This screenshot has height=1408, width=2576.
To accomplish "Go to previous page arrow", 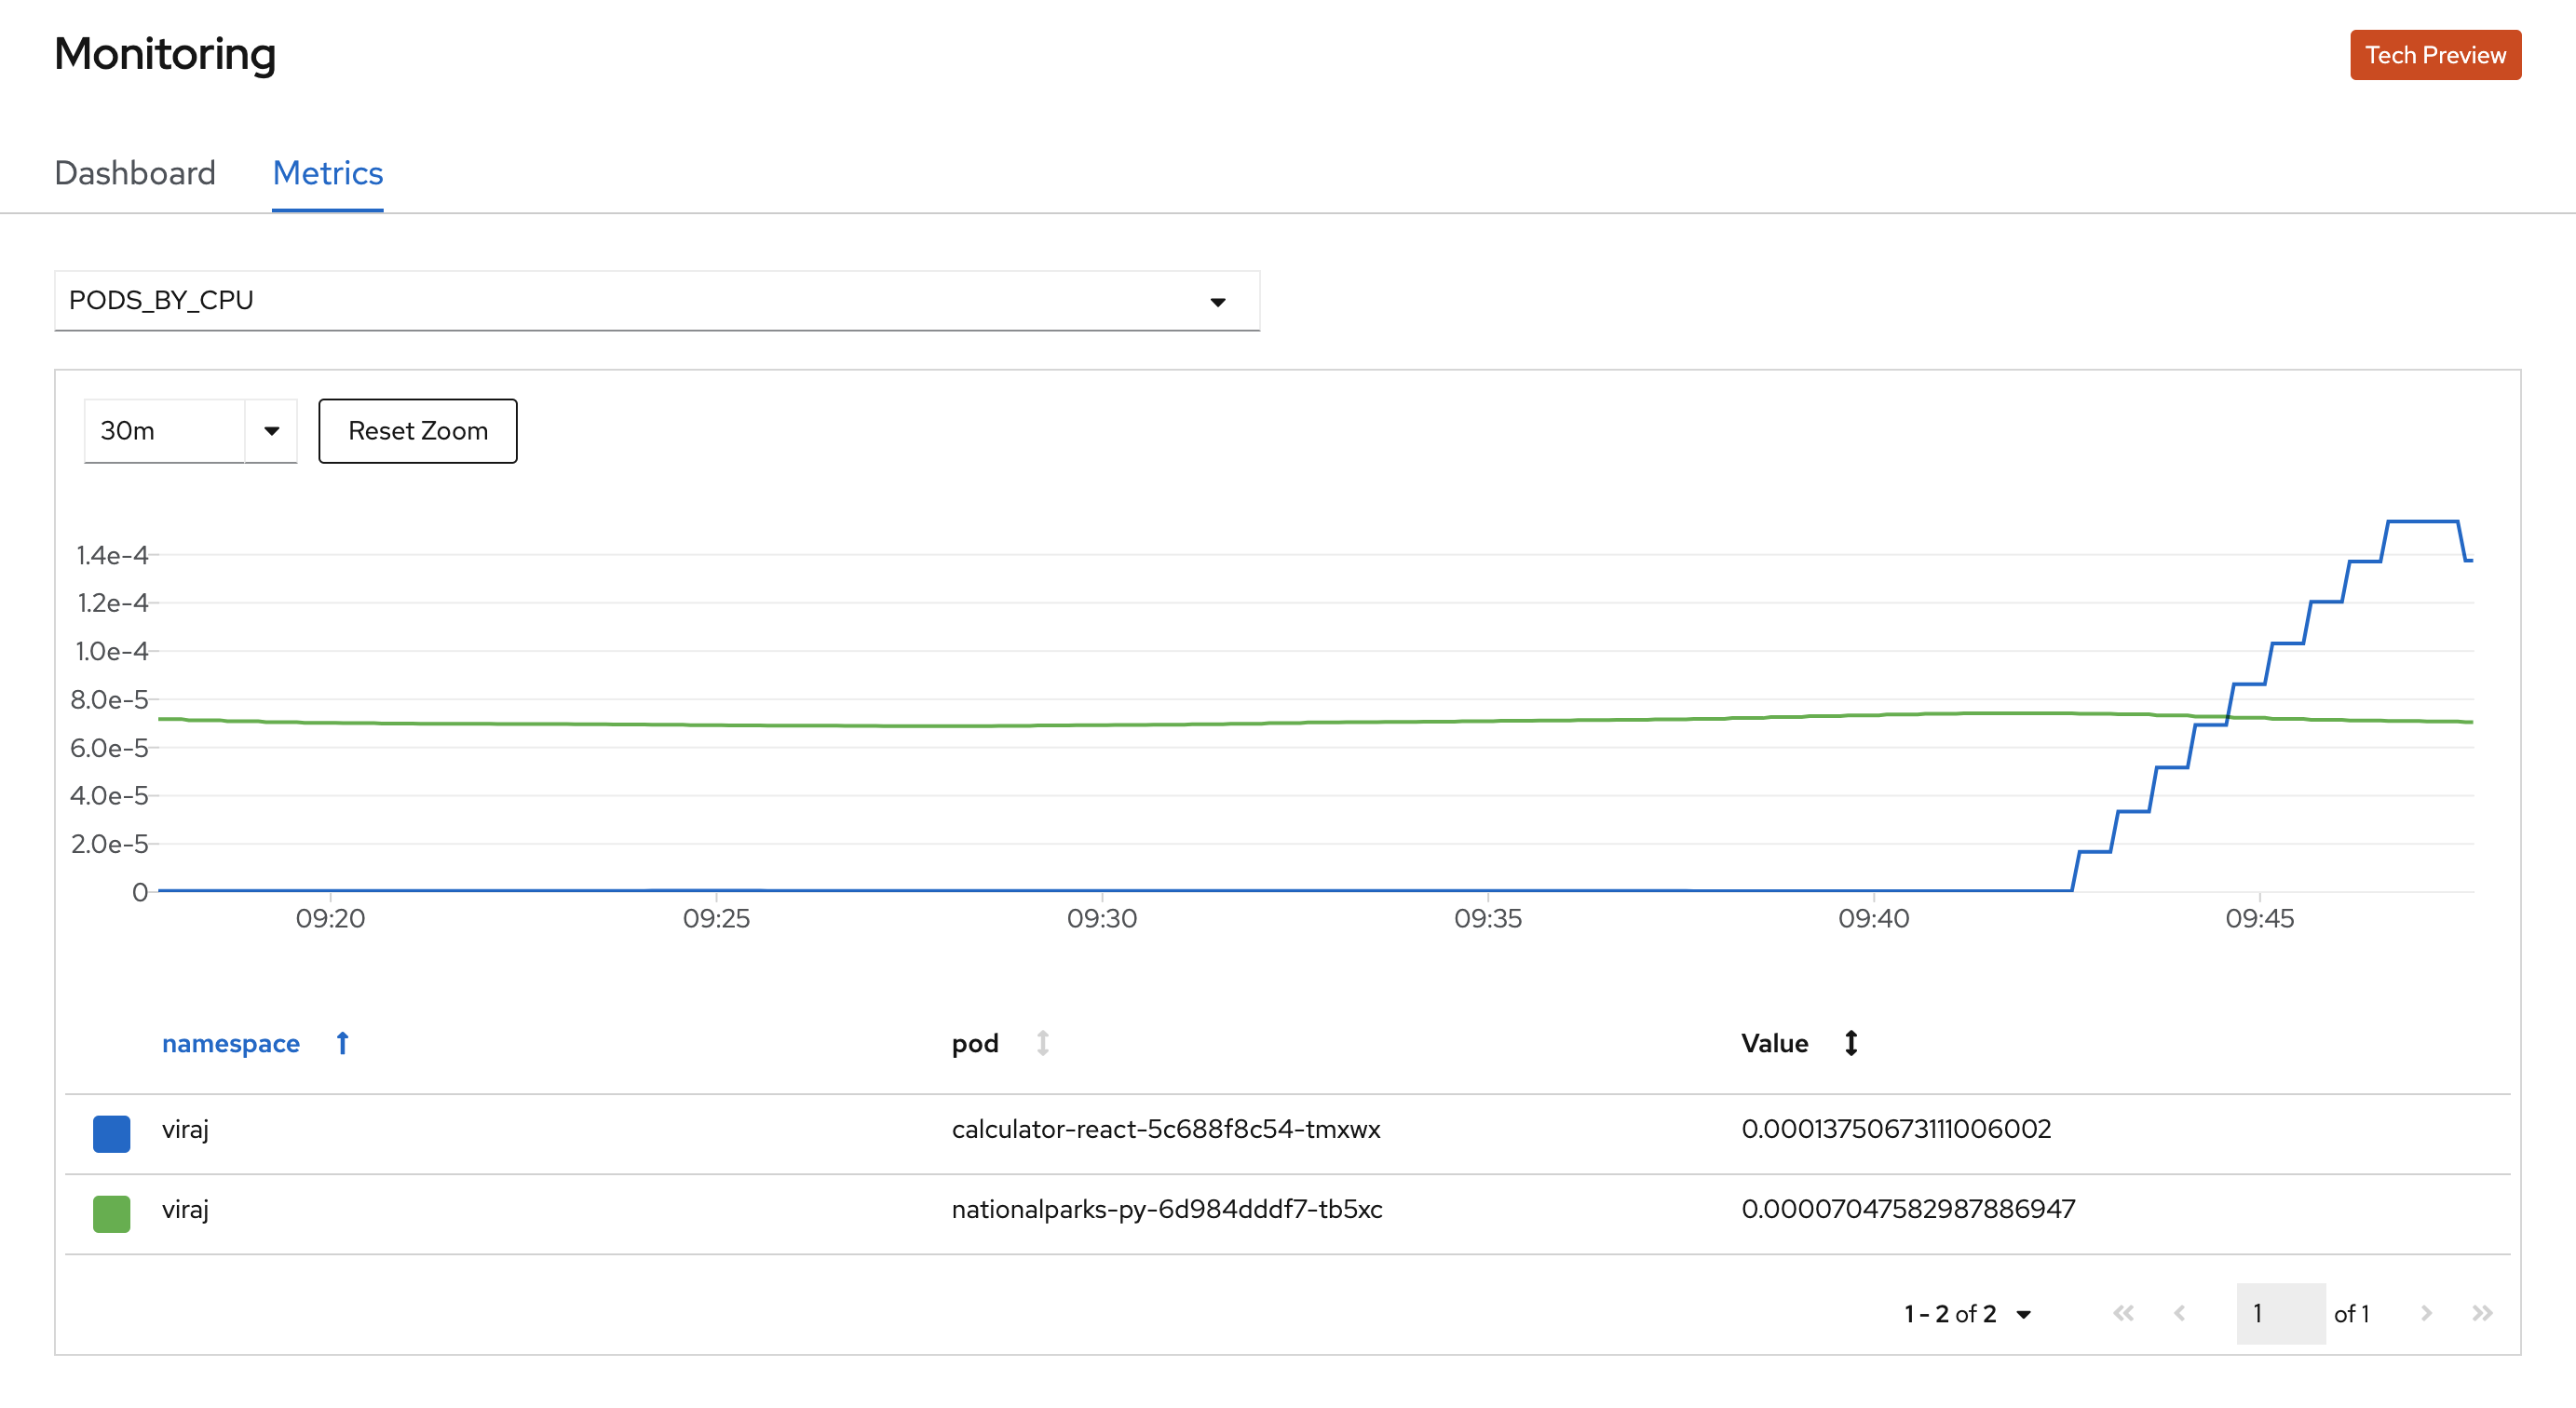I will (2179, 1313).
